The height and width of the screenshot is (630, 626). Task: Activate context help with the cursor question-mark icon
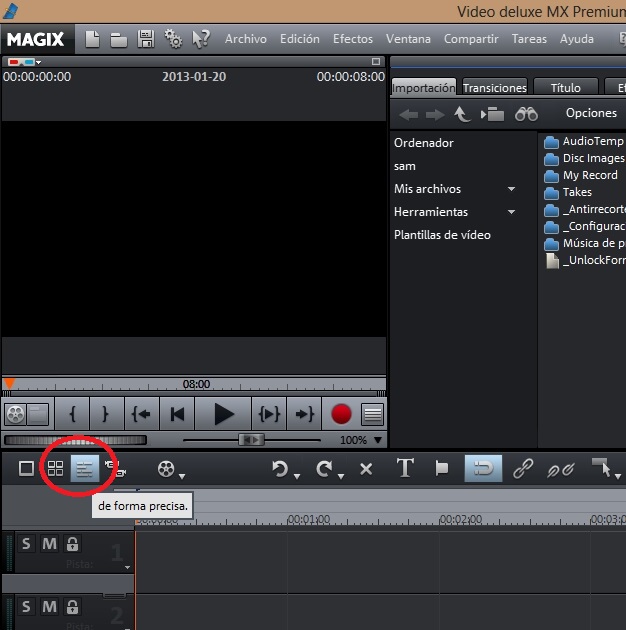200,39
